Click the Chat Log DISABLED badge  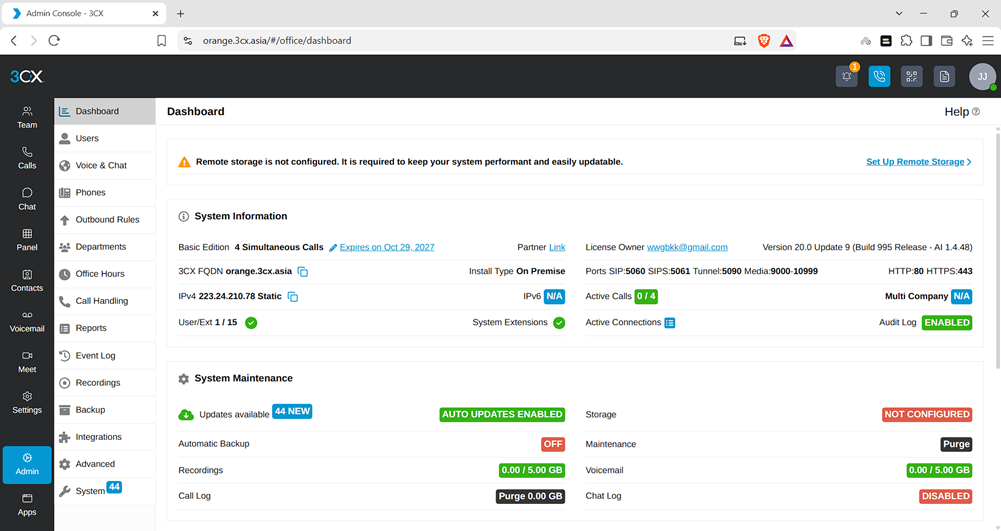coord(945,497)
